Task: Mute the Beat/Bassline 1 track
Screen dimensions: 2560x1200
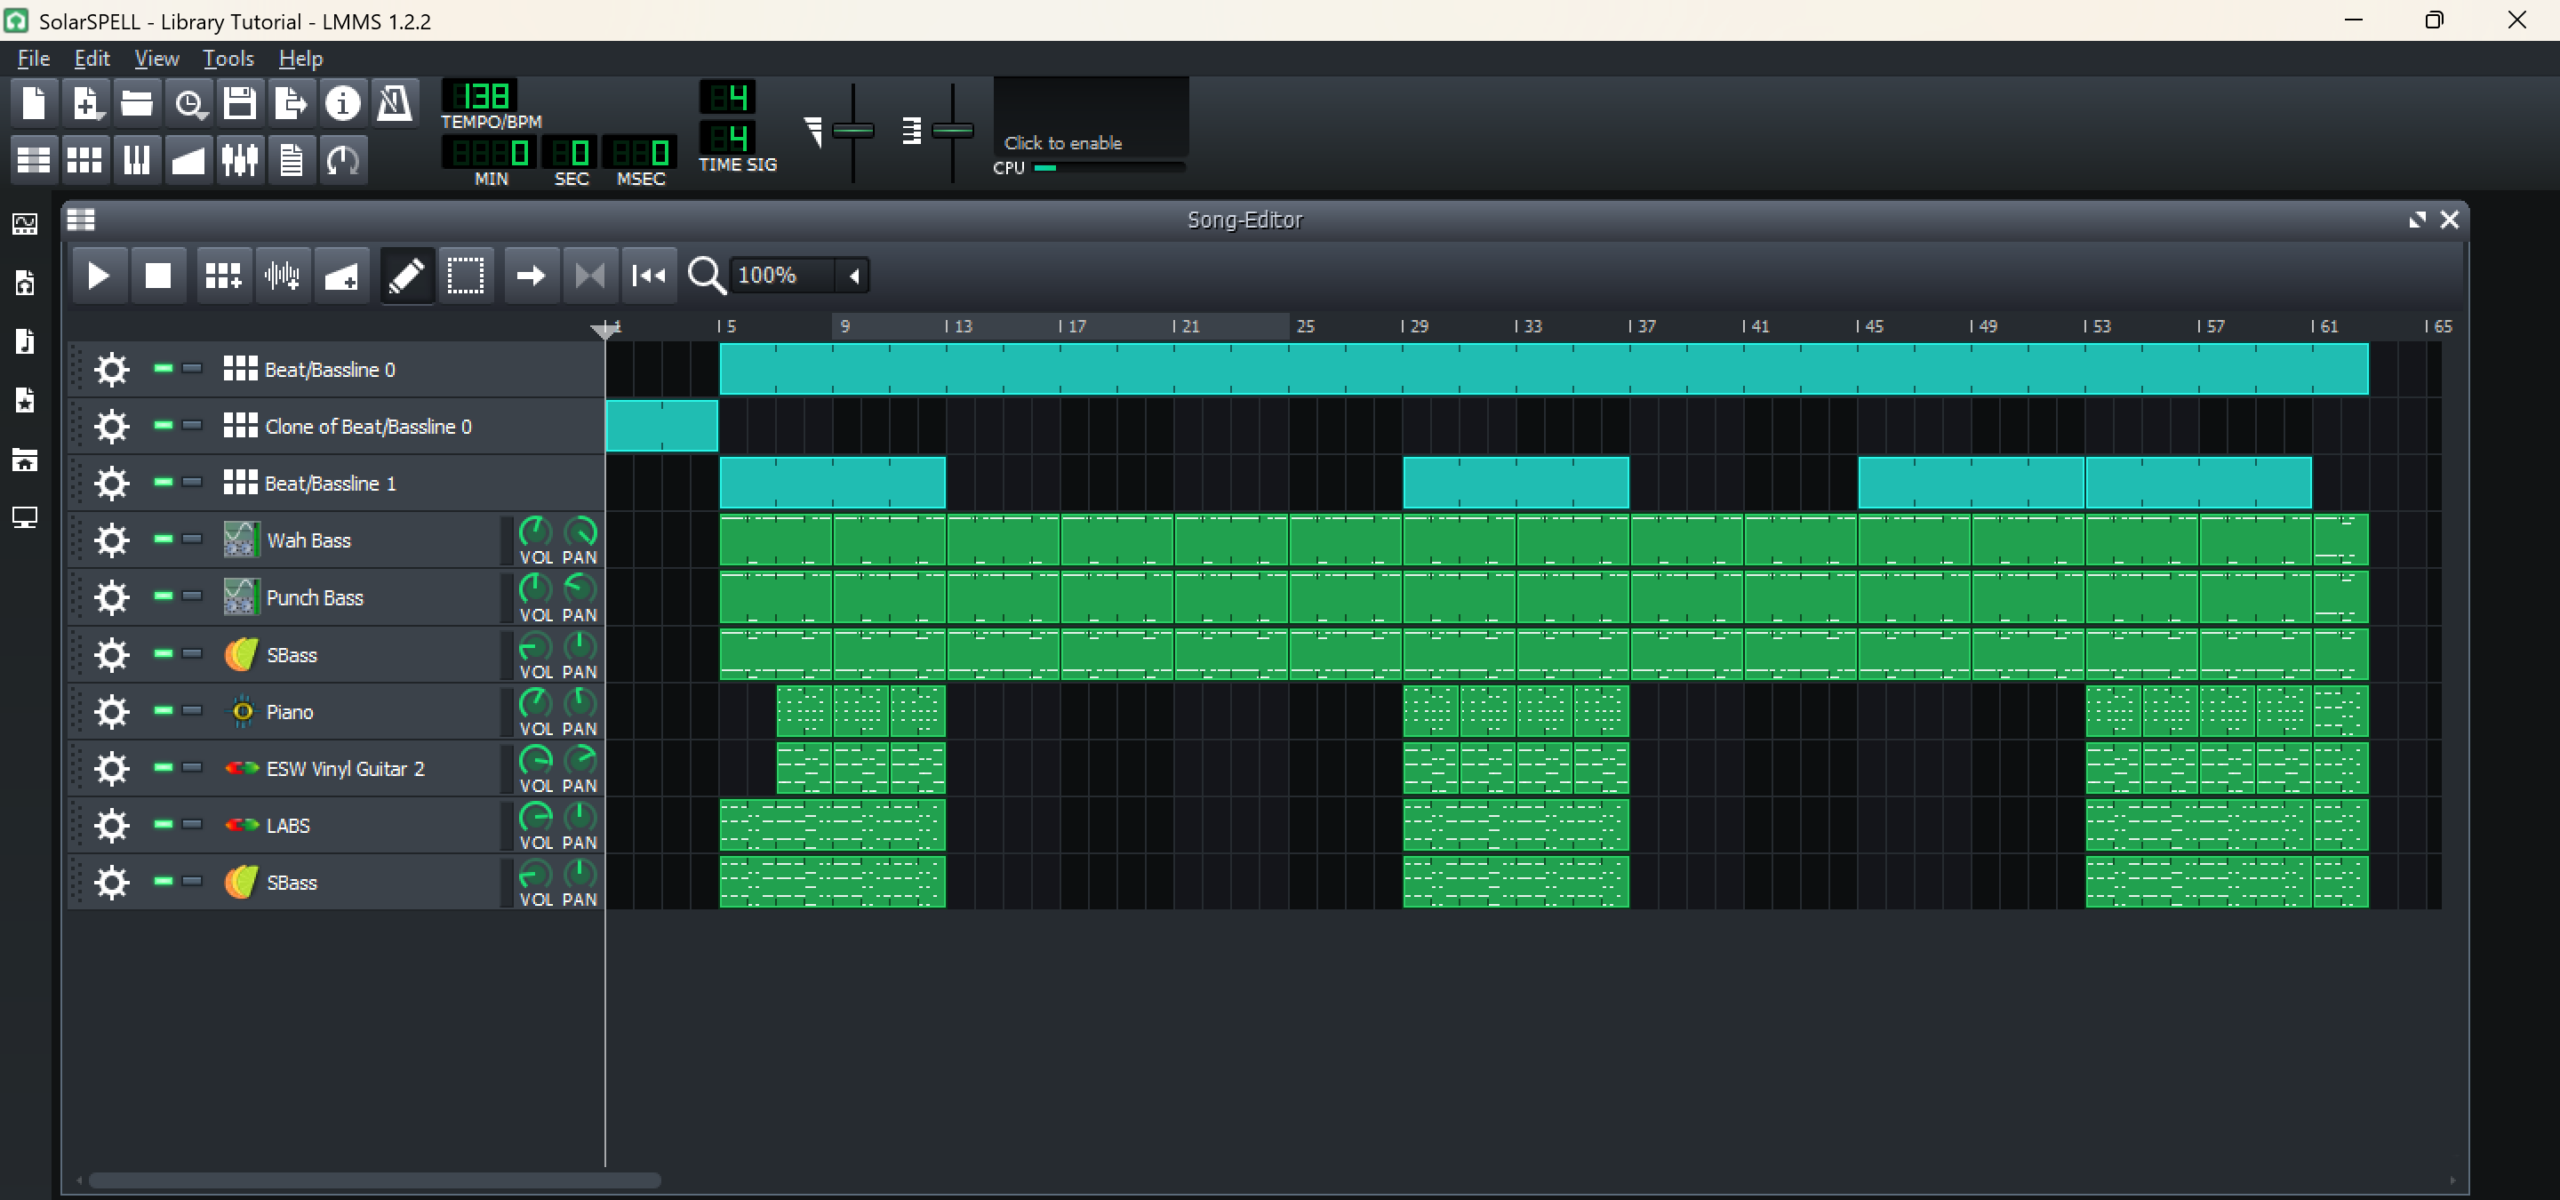Action: pyautogui.click(x=163, y=482)
